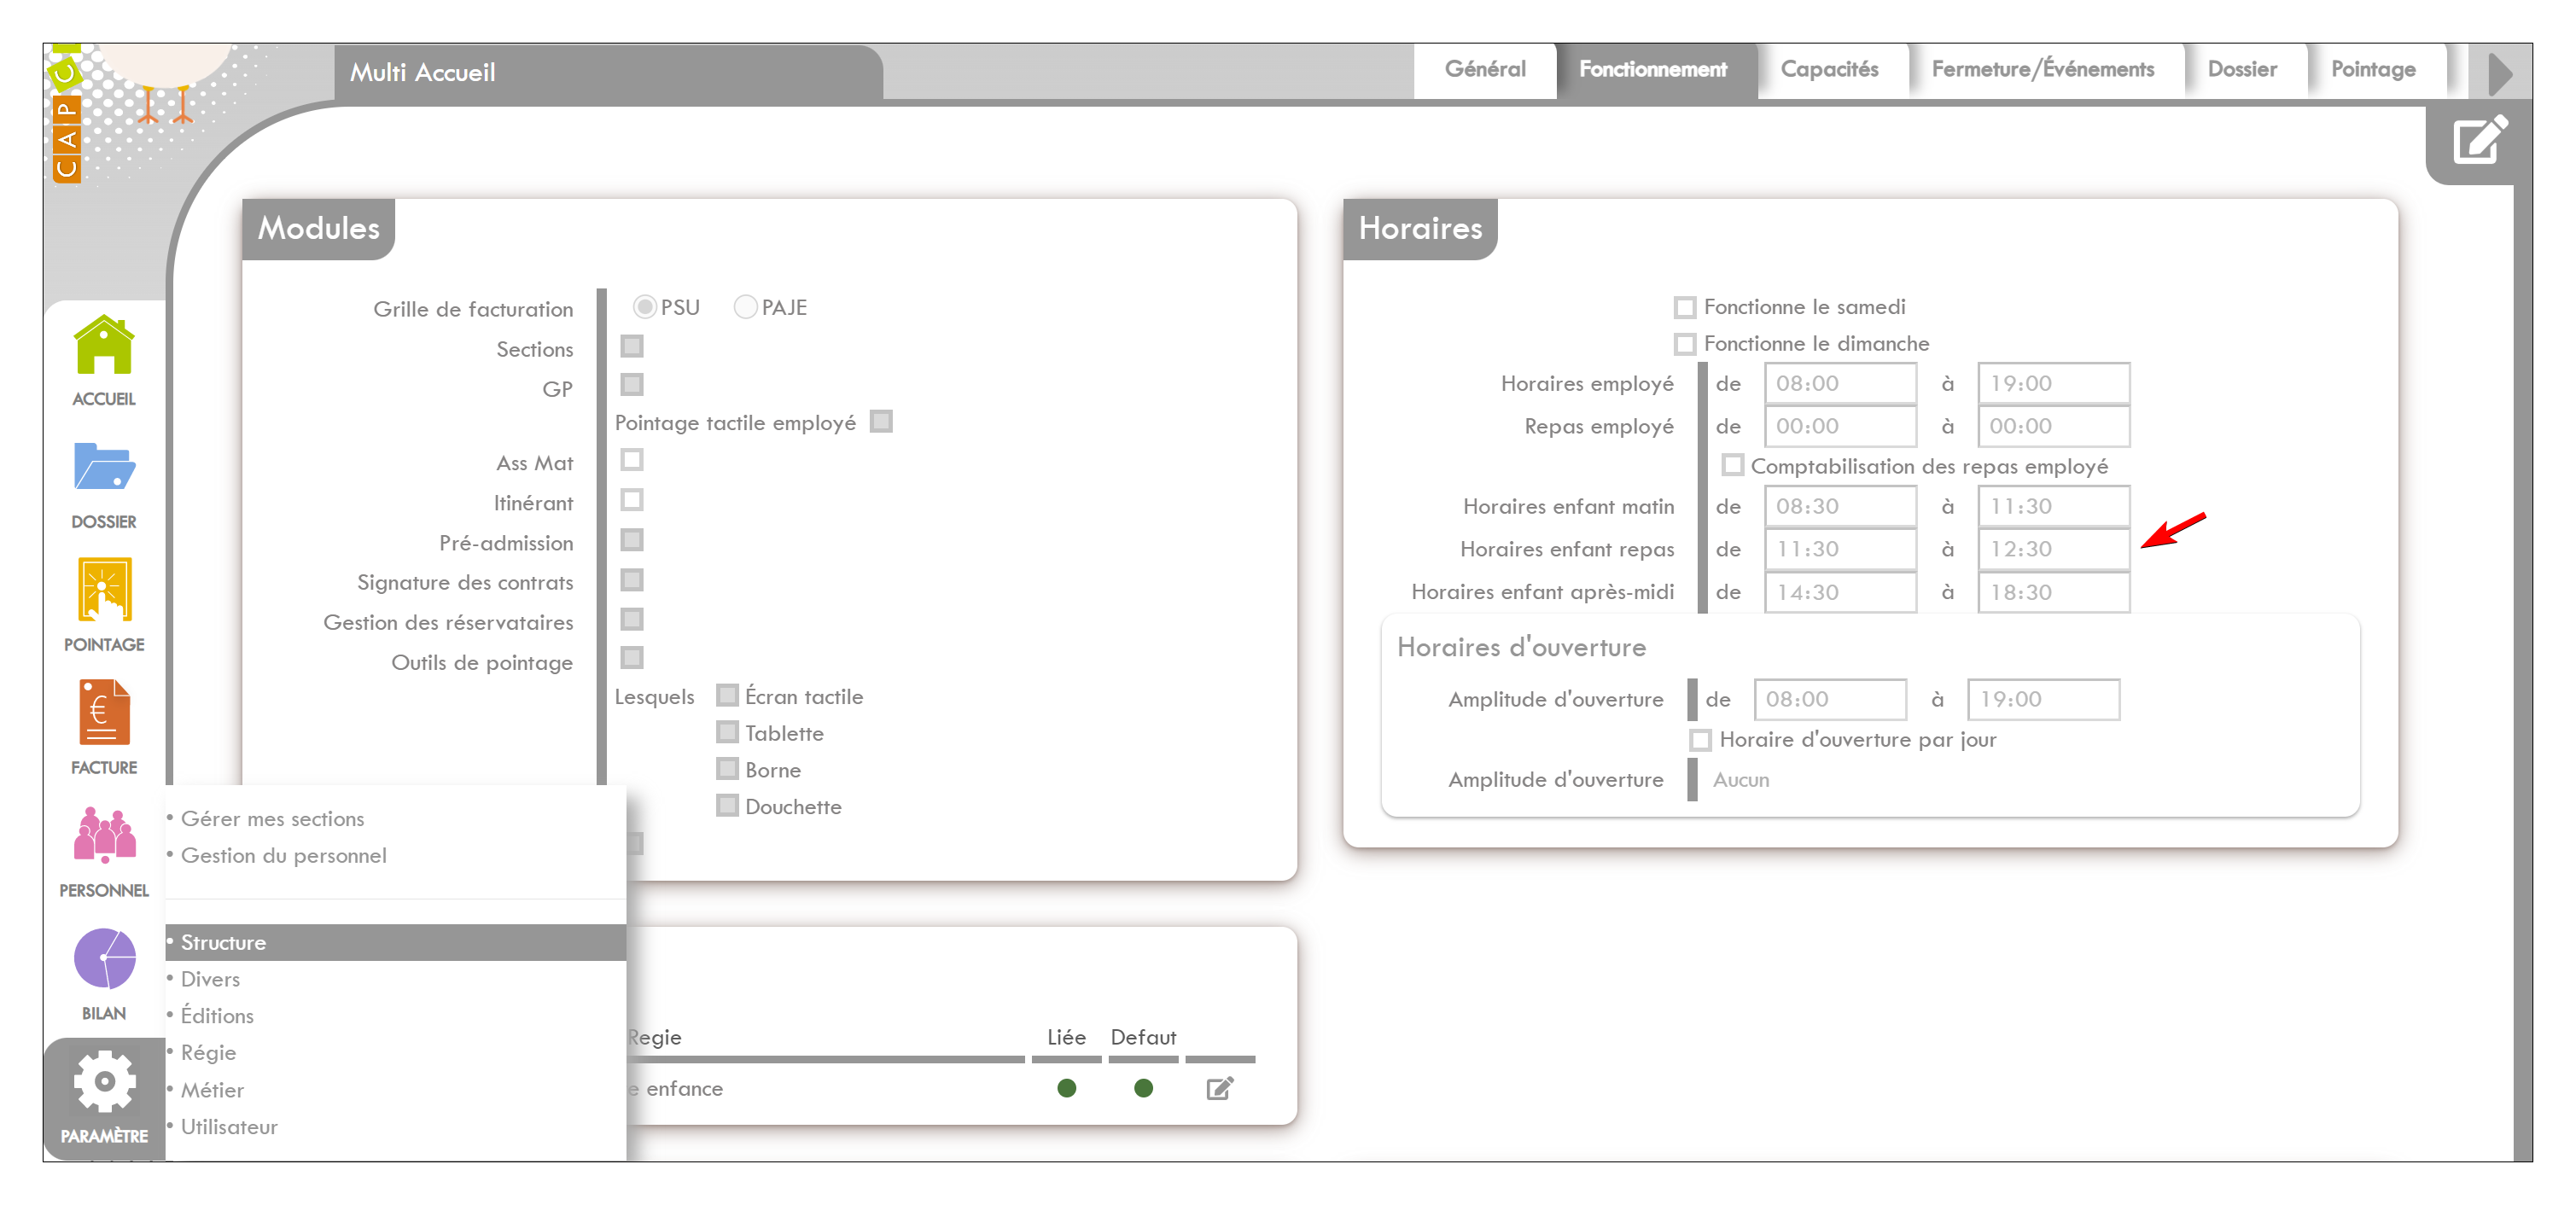2576x1205 pixels.
Task: Check Fonctionne le samedi
Action: pyautogui.click(x=1685, y=307)
